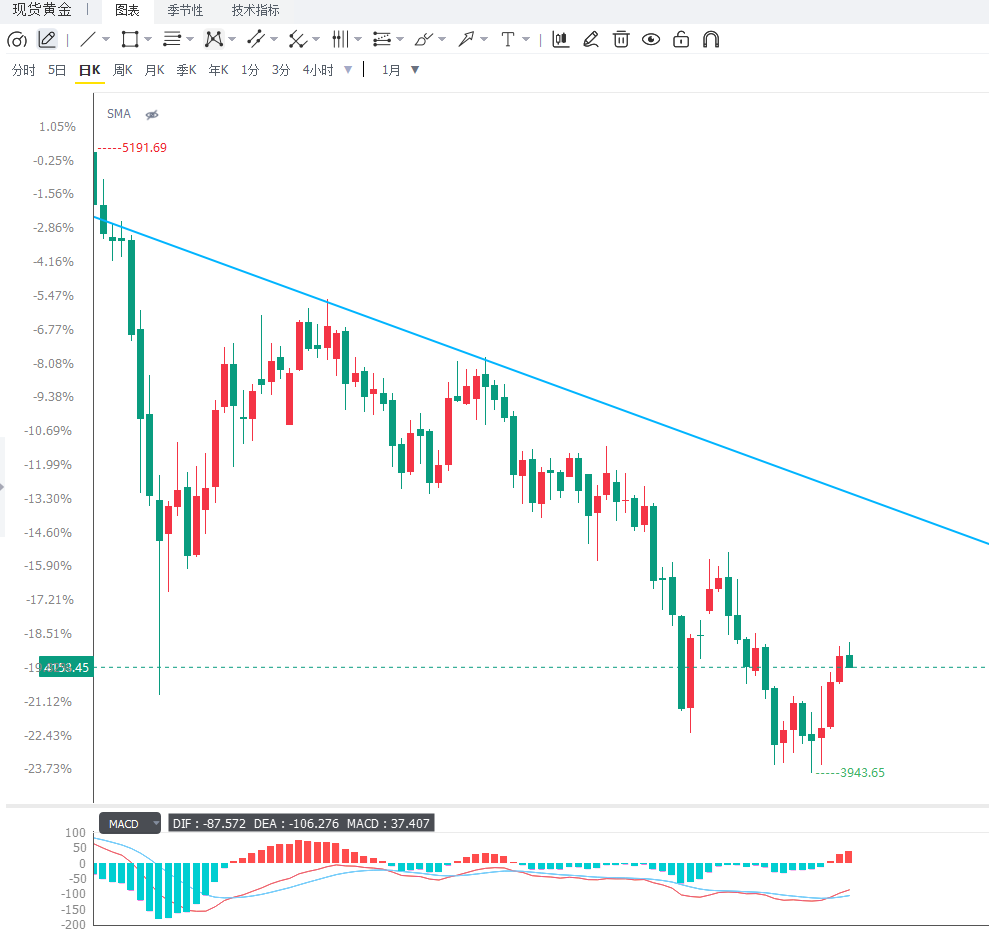Expand dropdown arrow next to 4小时
The width and height of the screenshot is (989, 934).
point(348,70)
